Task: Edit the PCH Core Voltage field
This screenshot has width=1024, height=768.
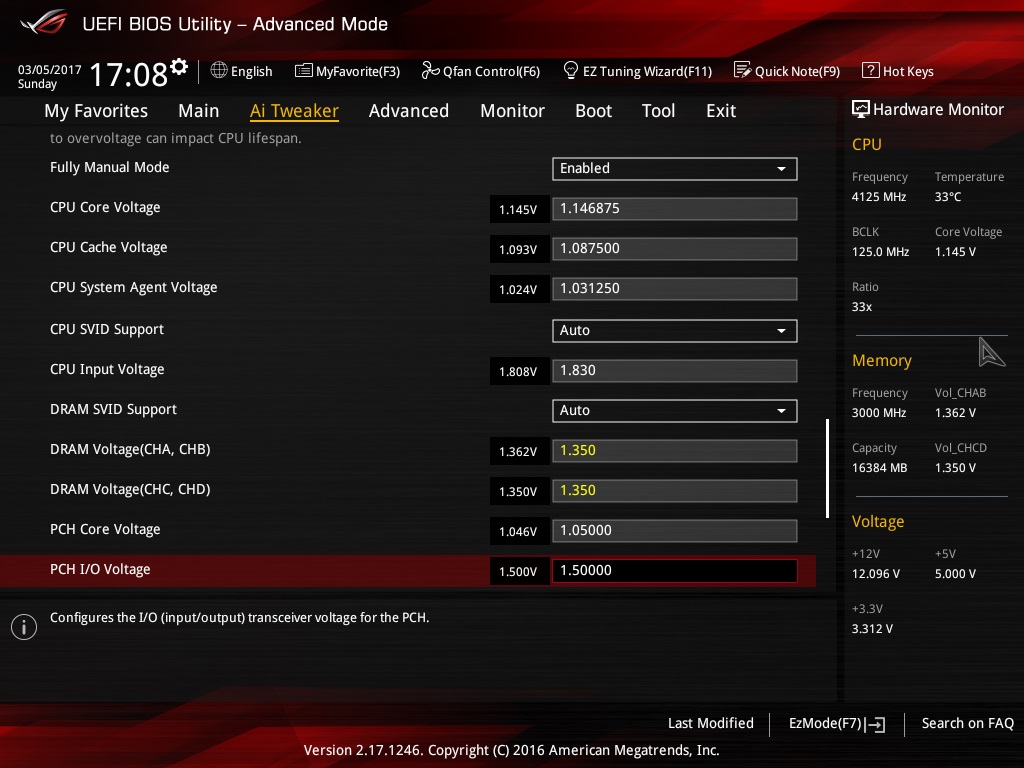Action: 675,531
